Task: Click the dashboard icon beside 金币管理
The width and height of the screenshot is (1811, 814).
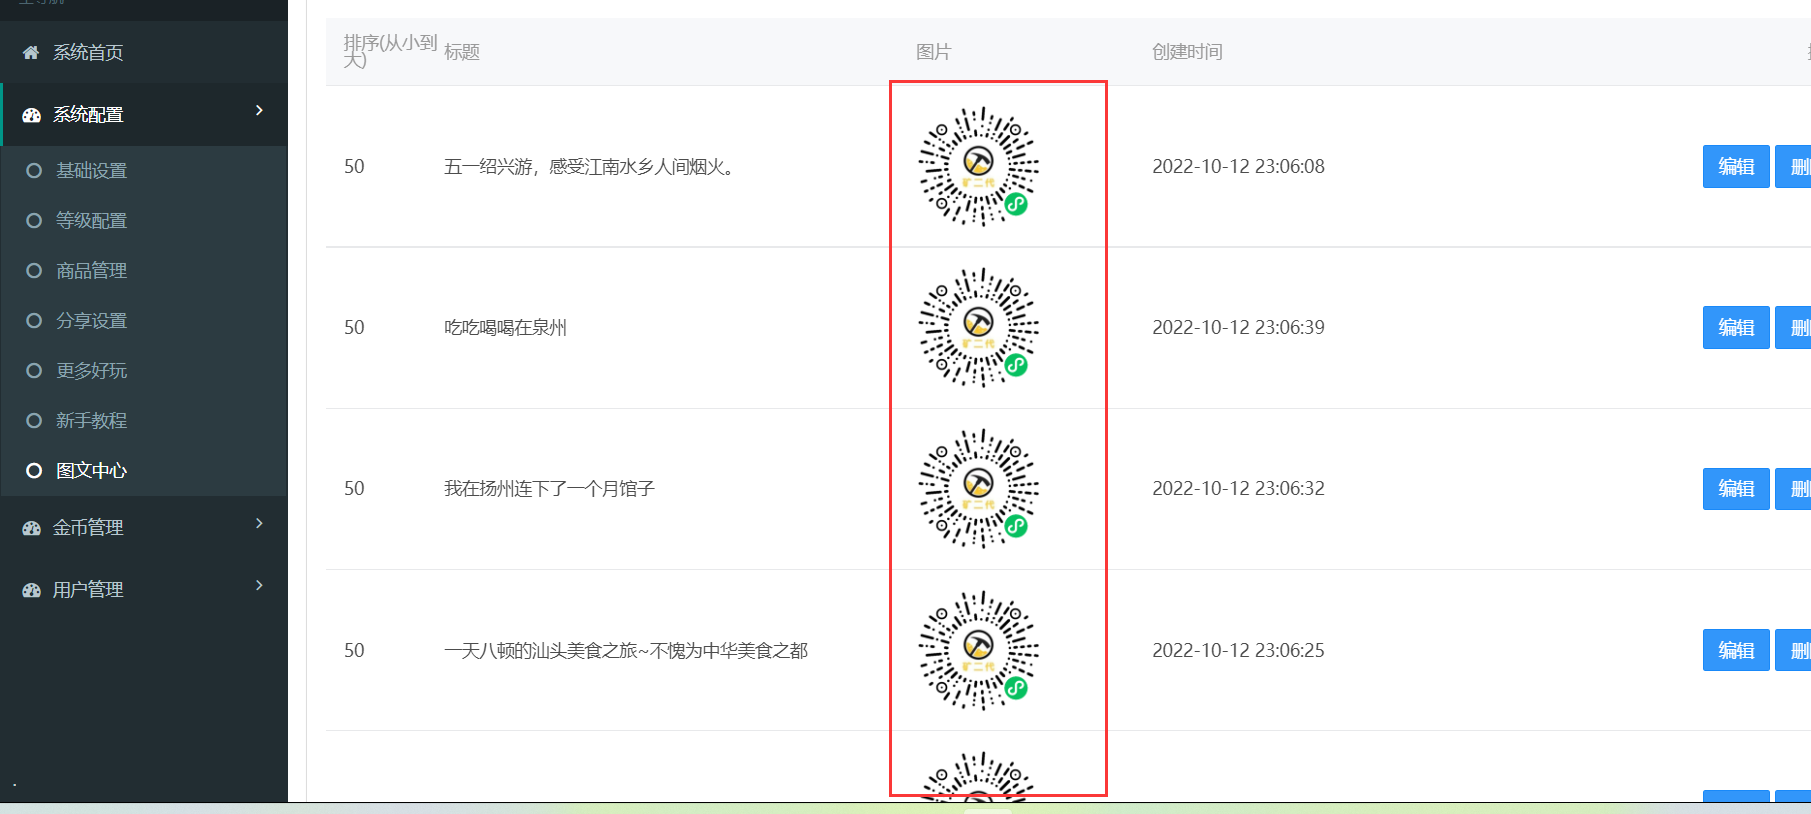Action: (x=32, y=528)
